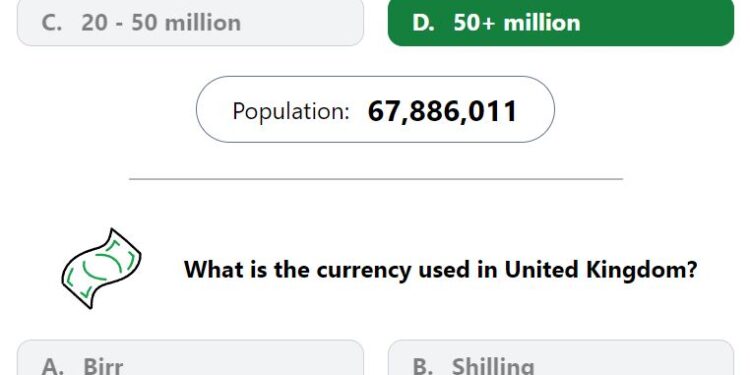Click the letter "A." beside Birr
750x375 pixels.
pos(52,366)
